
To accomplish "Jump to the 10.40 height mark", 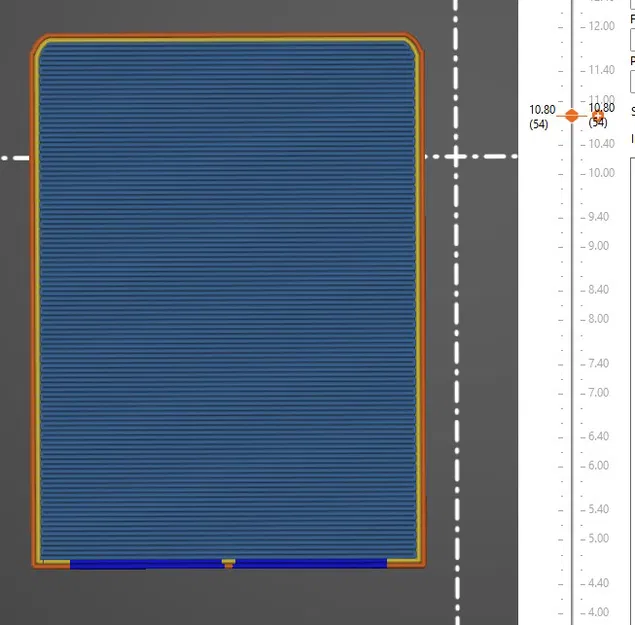I will point(601,144).
